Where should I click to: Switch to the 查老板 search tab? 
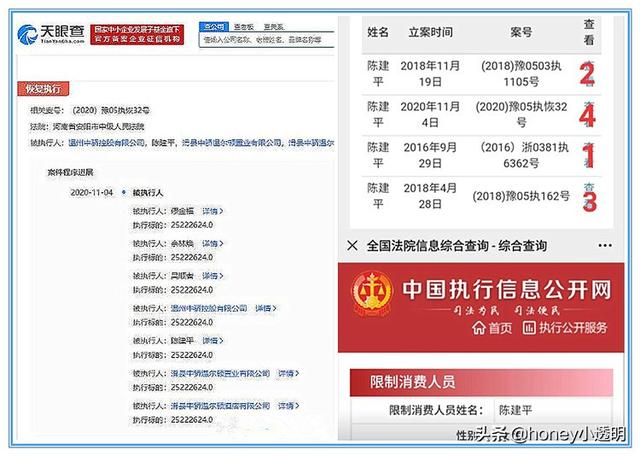[244, 27]
